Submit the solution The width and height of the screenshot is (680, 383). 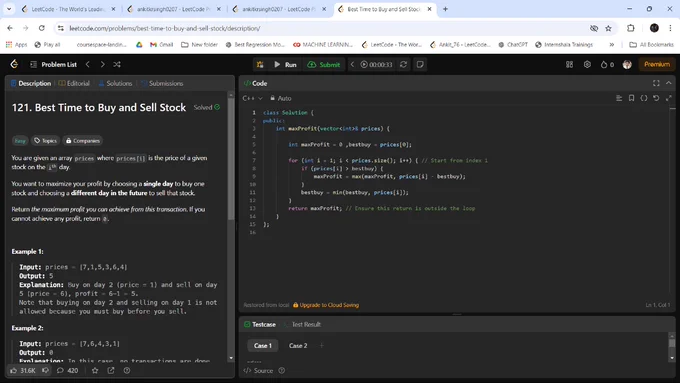point(324,65)
